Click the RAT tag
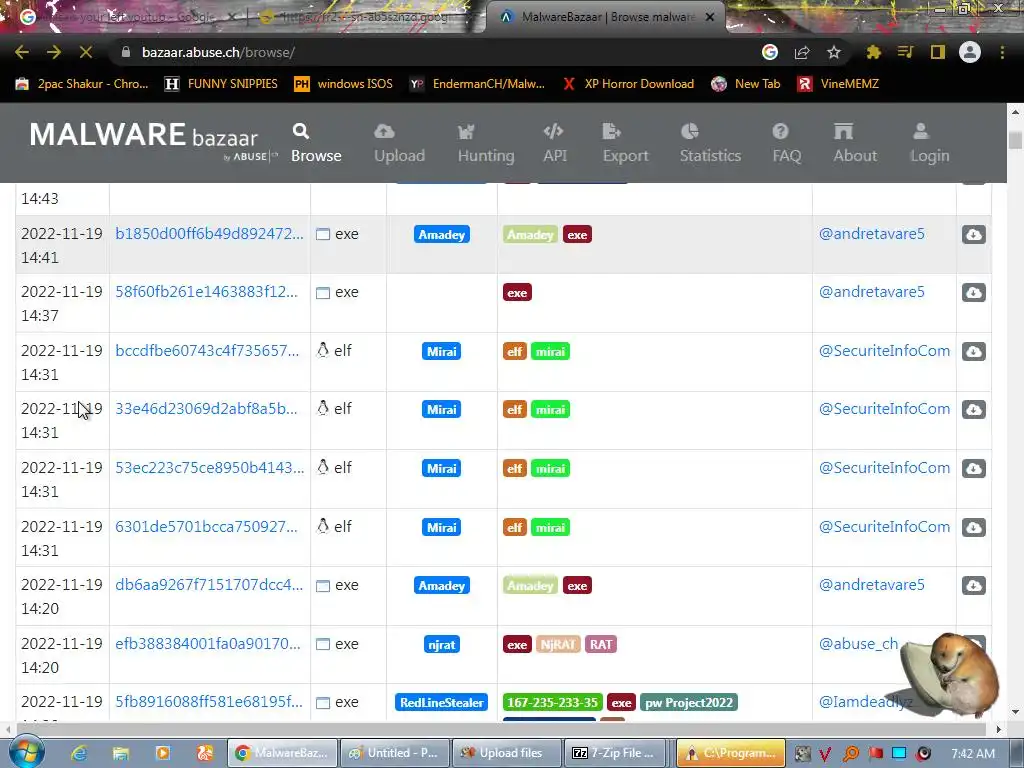 601,645
